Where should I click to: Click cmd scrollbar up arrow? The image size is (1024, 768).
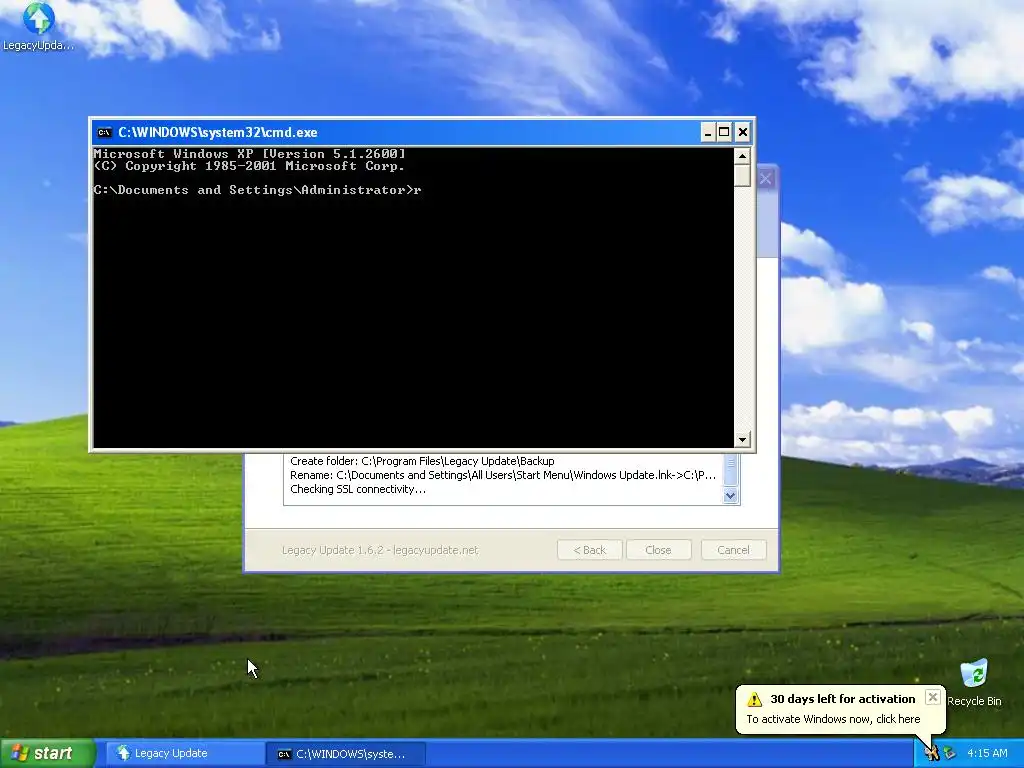click(742, 155)
